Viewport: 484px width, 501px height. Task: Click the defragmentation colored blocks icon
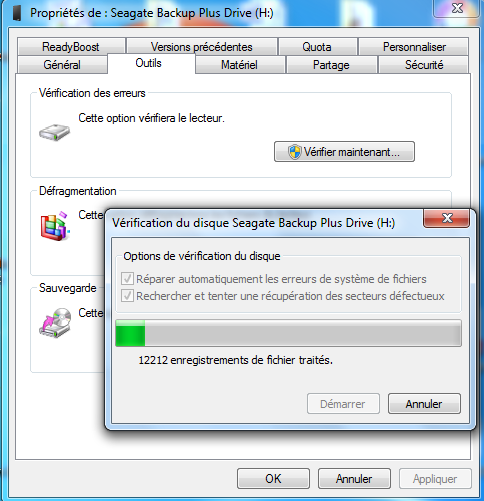[x=55, y=226]
